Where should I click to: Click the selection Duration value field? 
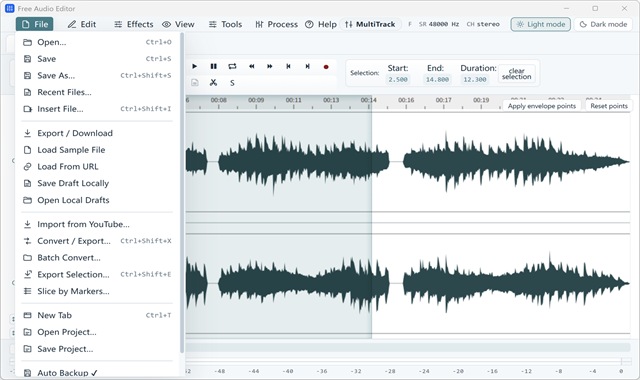(475, 80)
